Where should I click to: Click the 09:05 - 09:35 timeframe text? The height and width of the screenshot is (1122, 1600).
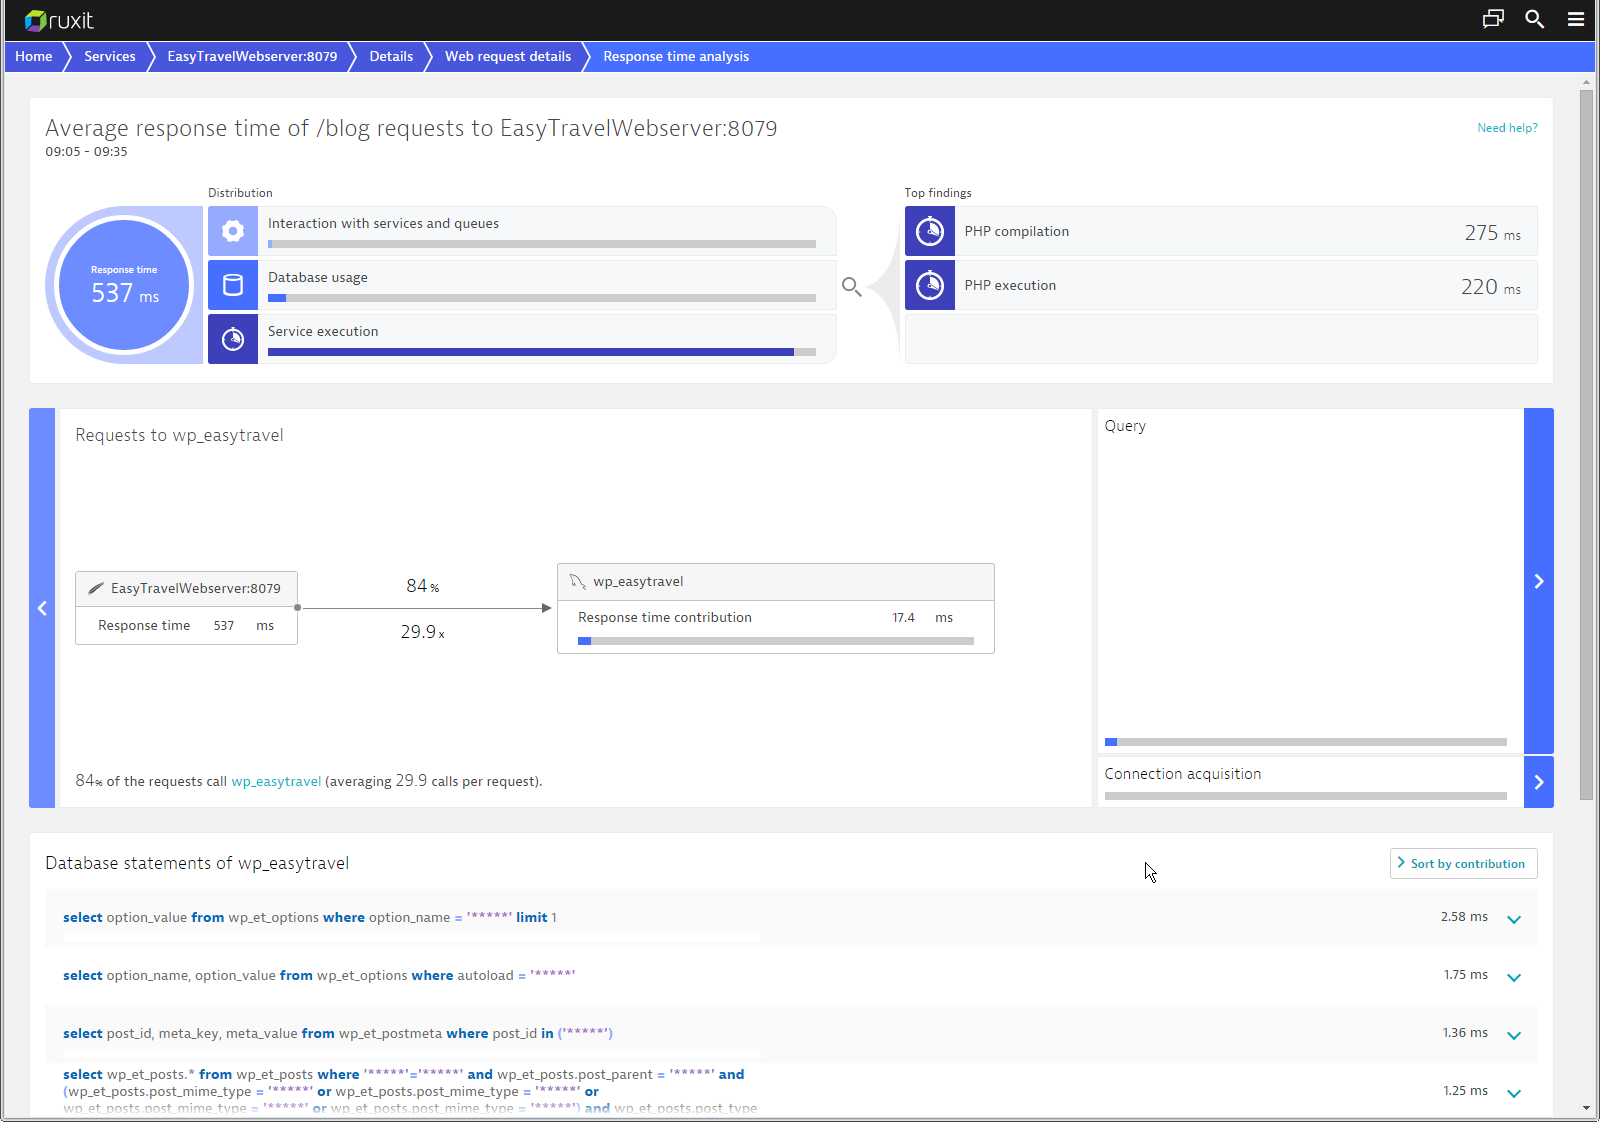[86, 152]
